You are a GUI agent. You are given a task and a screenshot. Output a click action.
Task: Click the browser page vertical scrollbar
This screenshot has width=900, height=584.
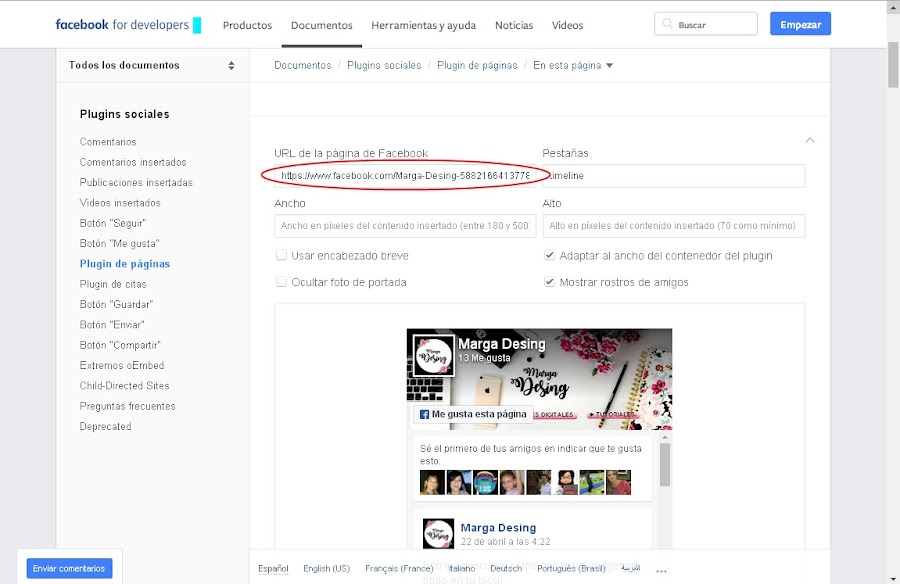pos(894,64)
